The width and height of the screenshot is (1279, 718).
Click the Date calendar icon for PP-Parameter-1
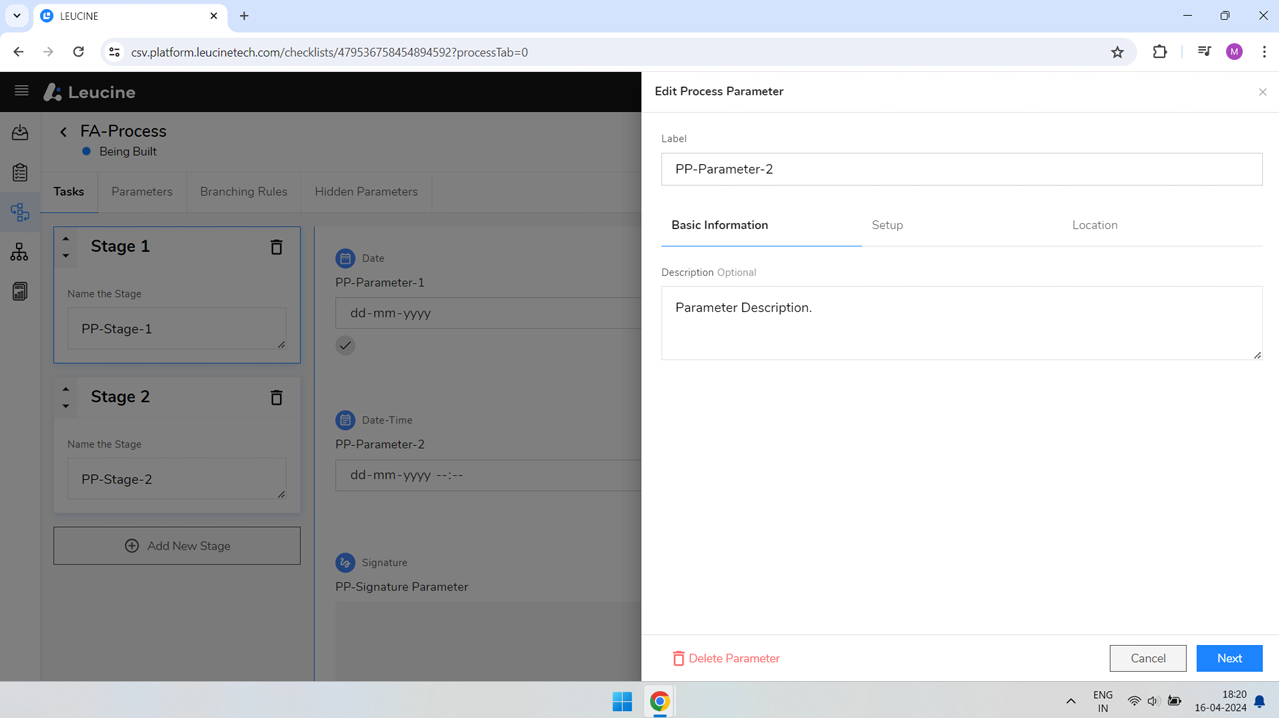coord(345,257)
